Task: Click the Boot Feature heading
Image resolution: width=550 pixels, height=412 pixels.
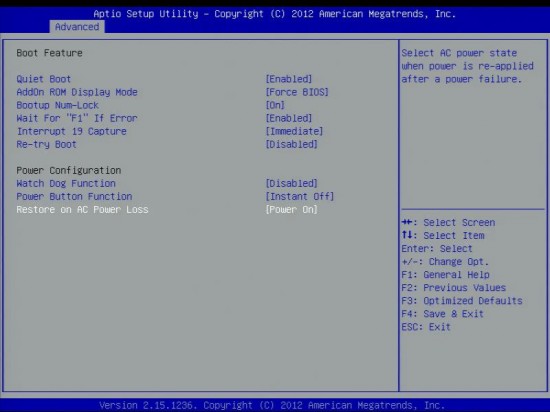Action: pos(49,53)
